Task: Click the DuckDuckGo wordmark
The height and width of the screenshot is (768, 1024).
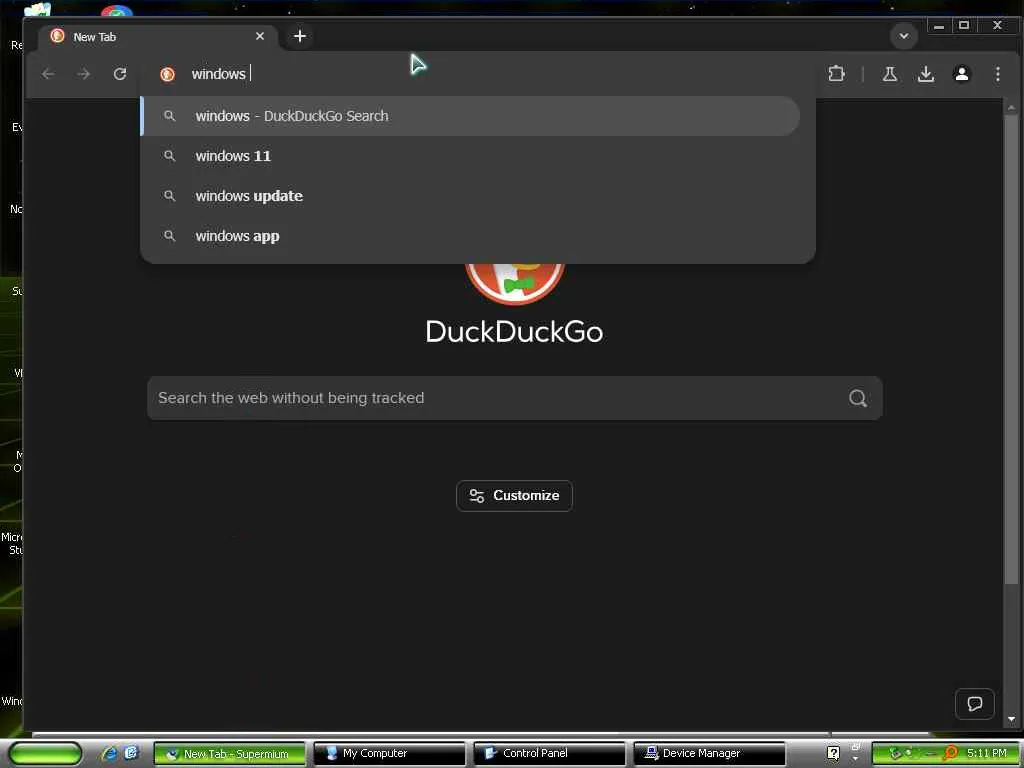Action: tap(515, 332)
